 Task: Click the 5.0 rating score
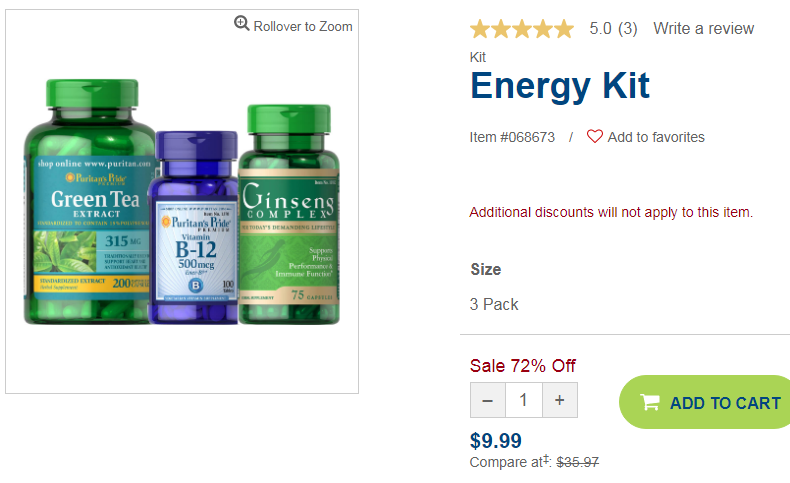tap(600, 28)
